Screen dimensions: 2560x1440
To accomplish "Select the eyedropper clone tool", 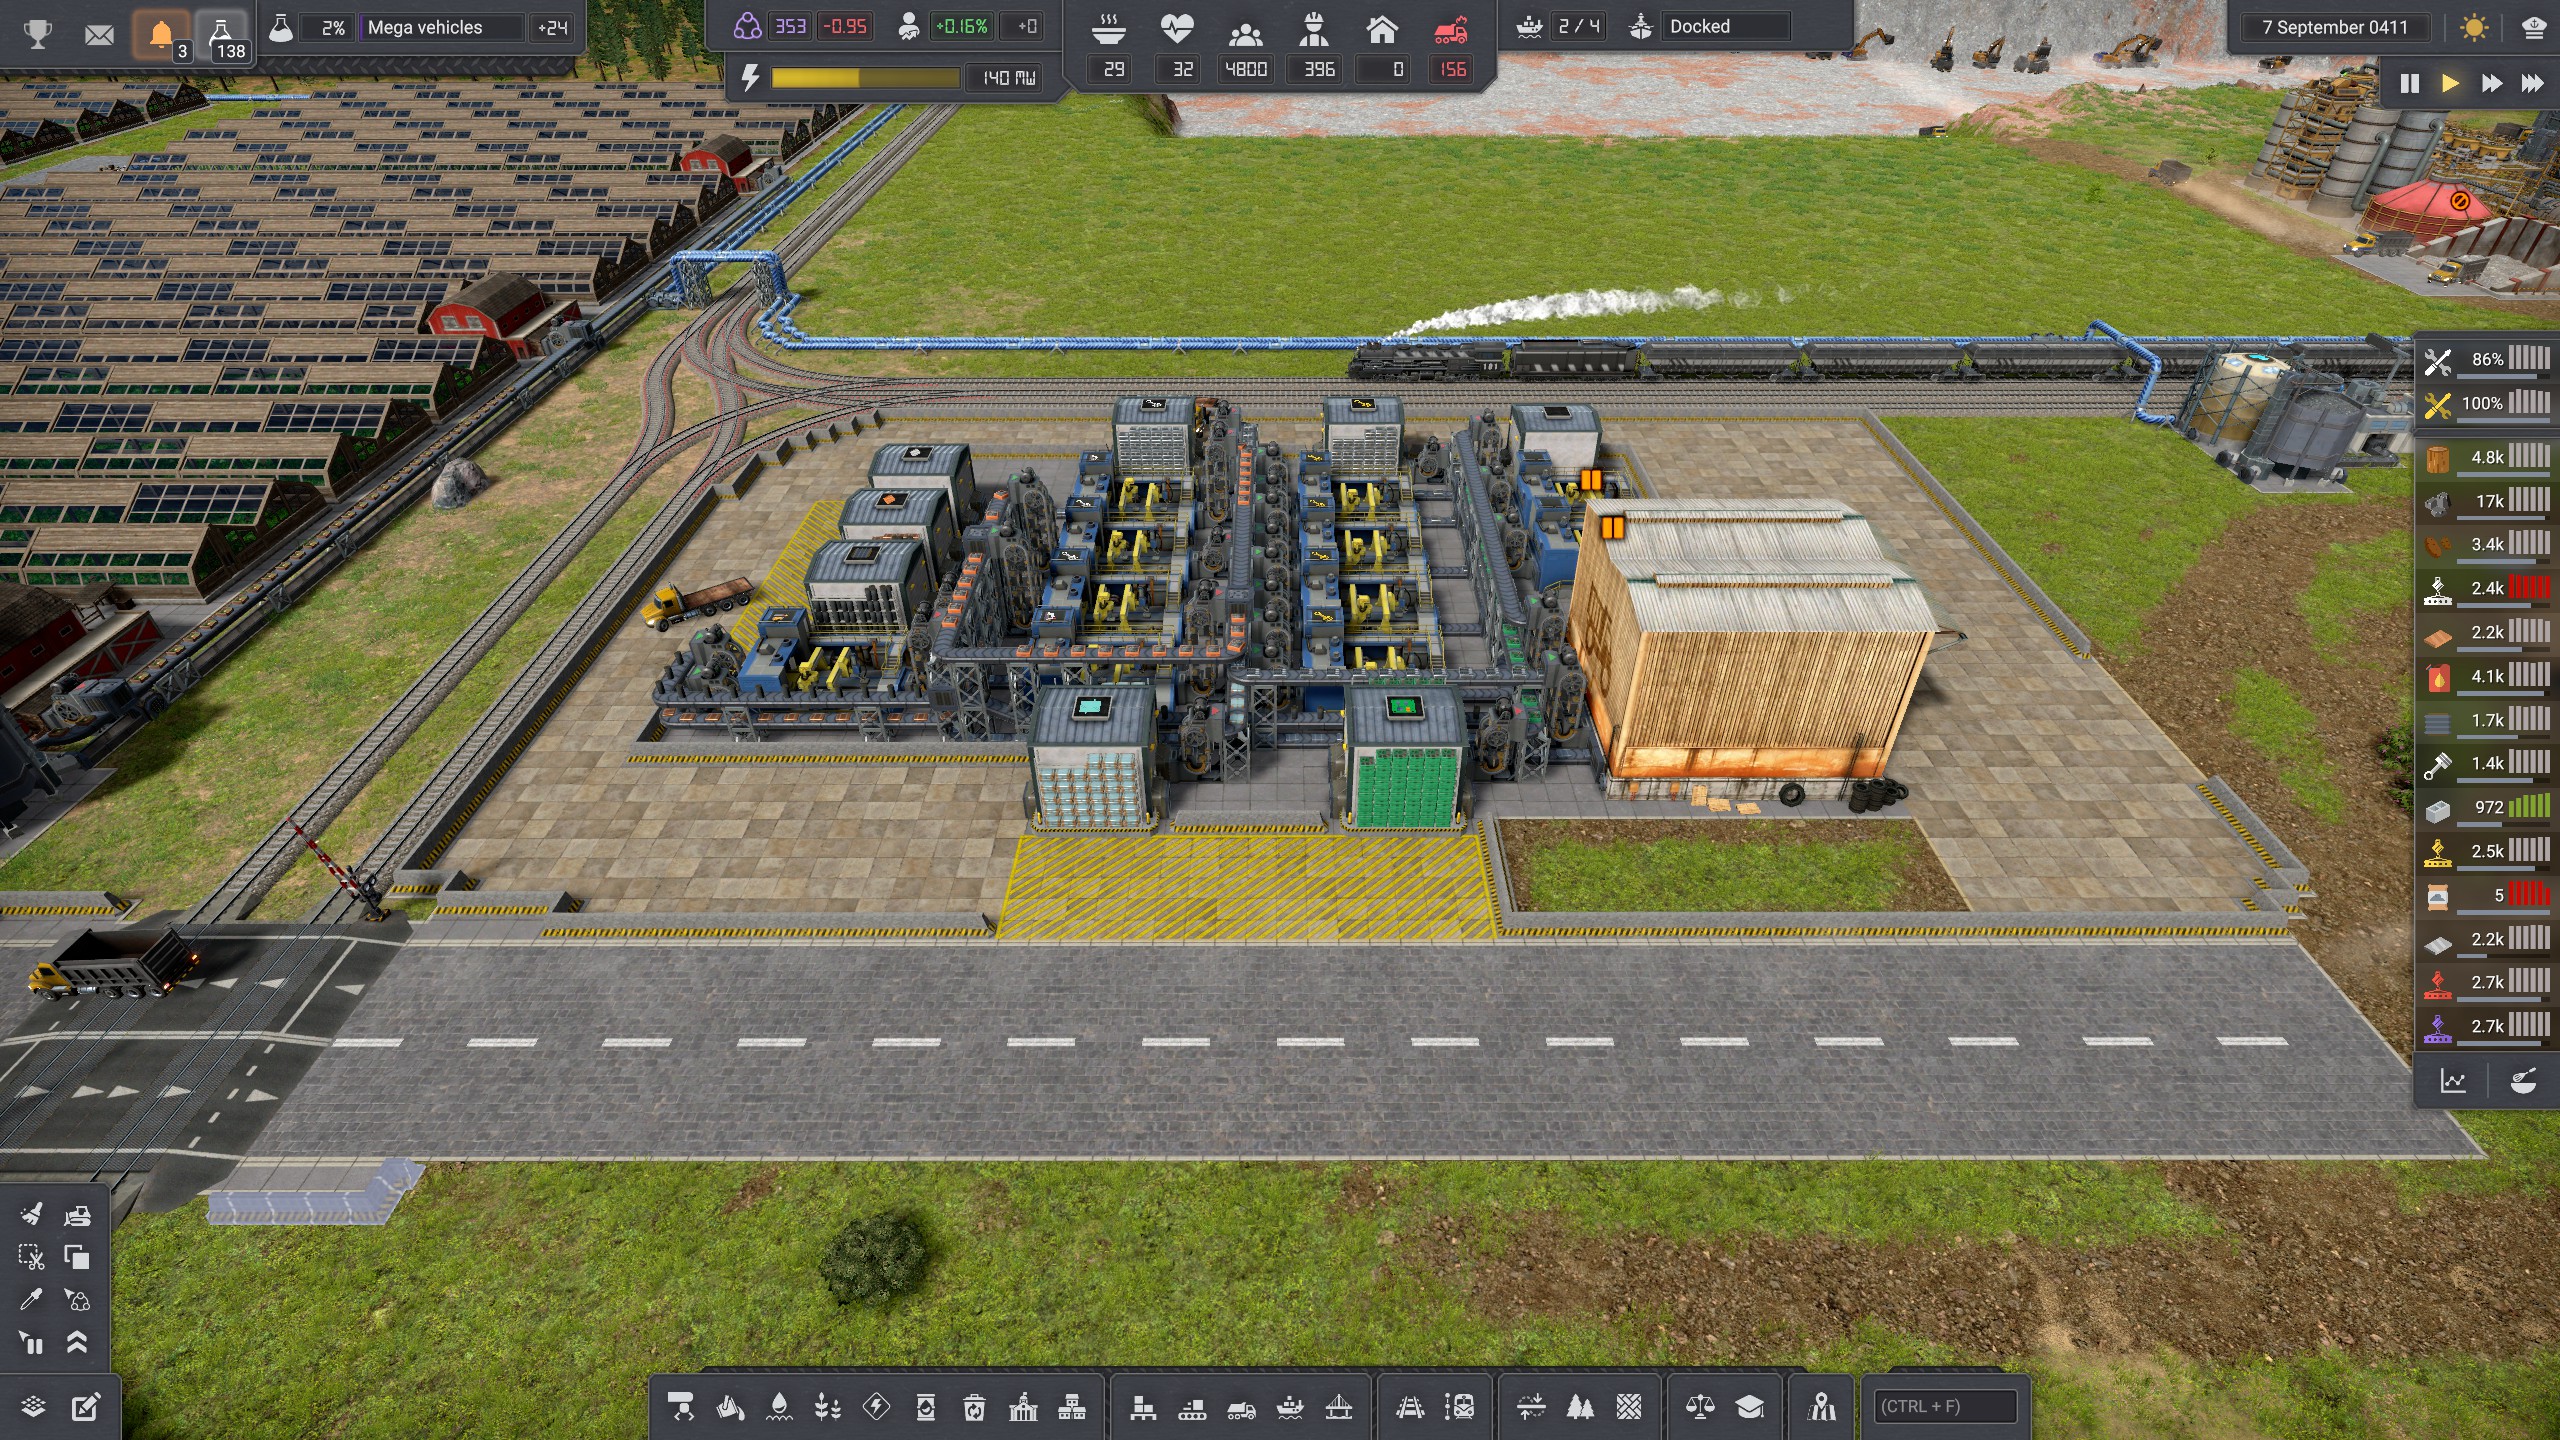I will [x=31, y=1299].
